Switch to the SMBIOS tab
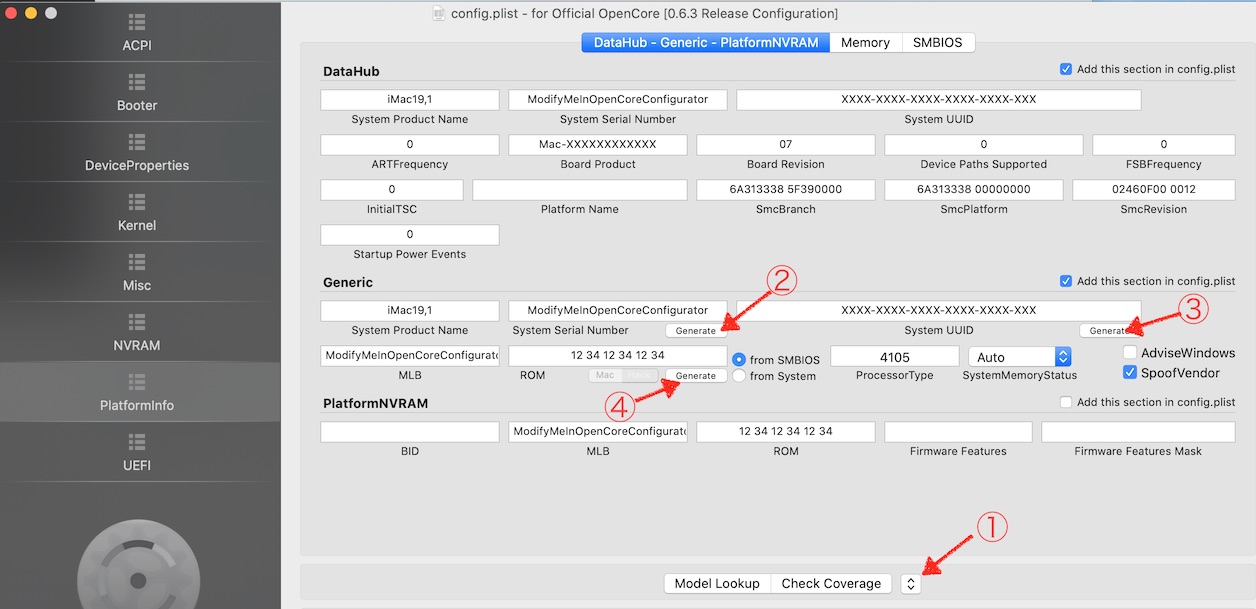Screen dimensions: 1256x609 point(938,42)
